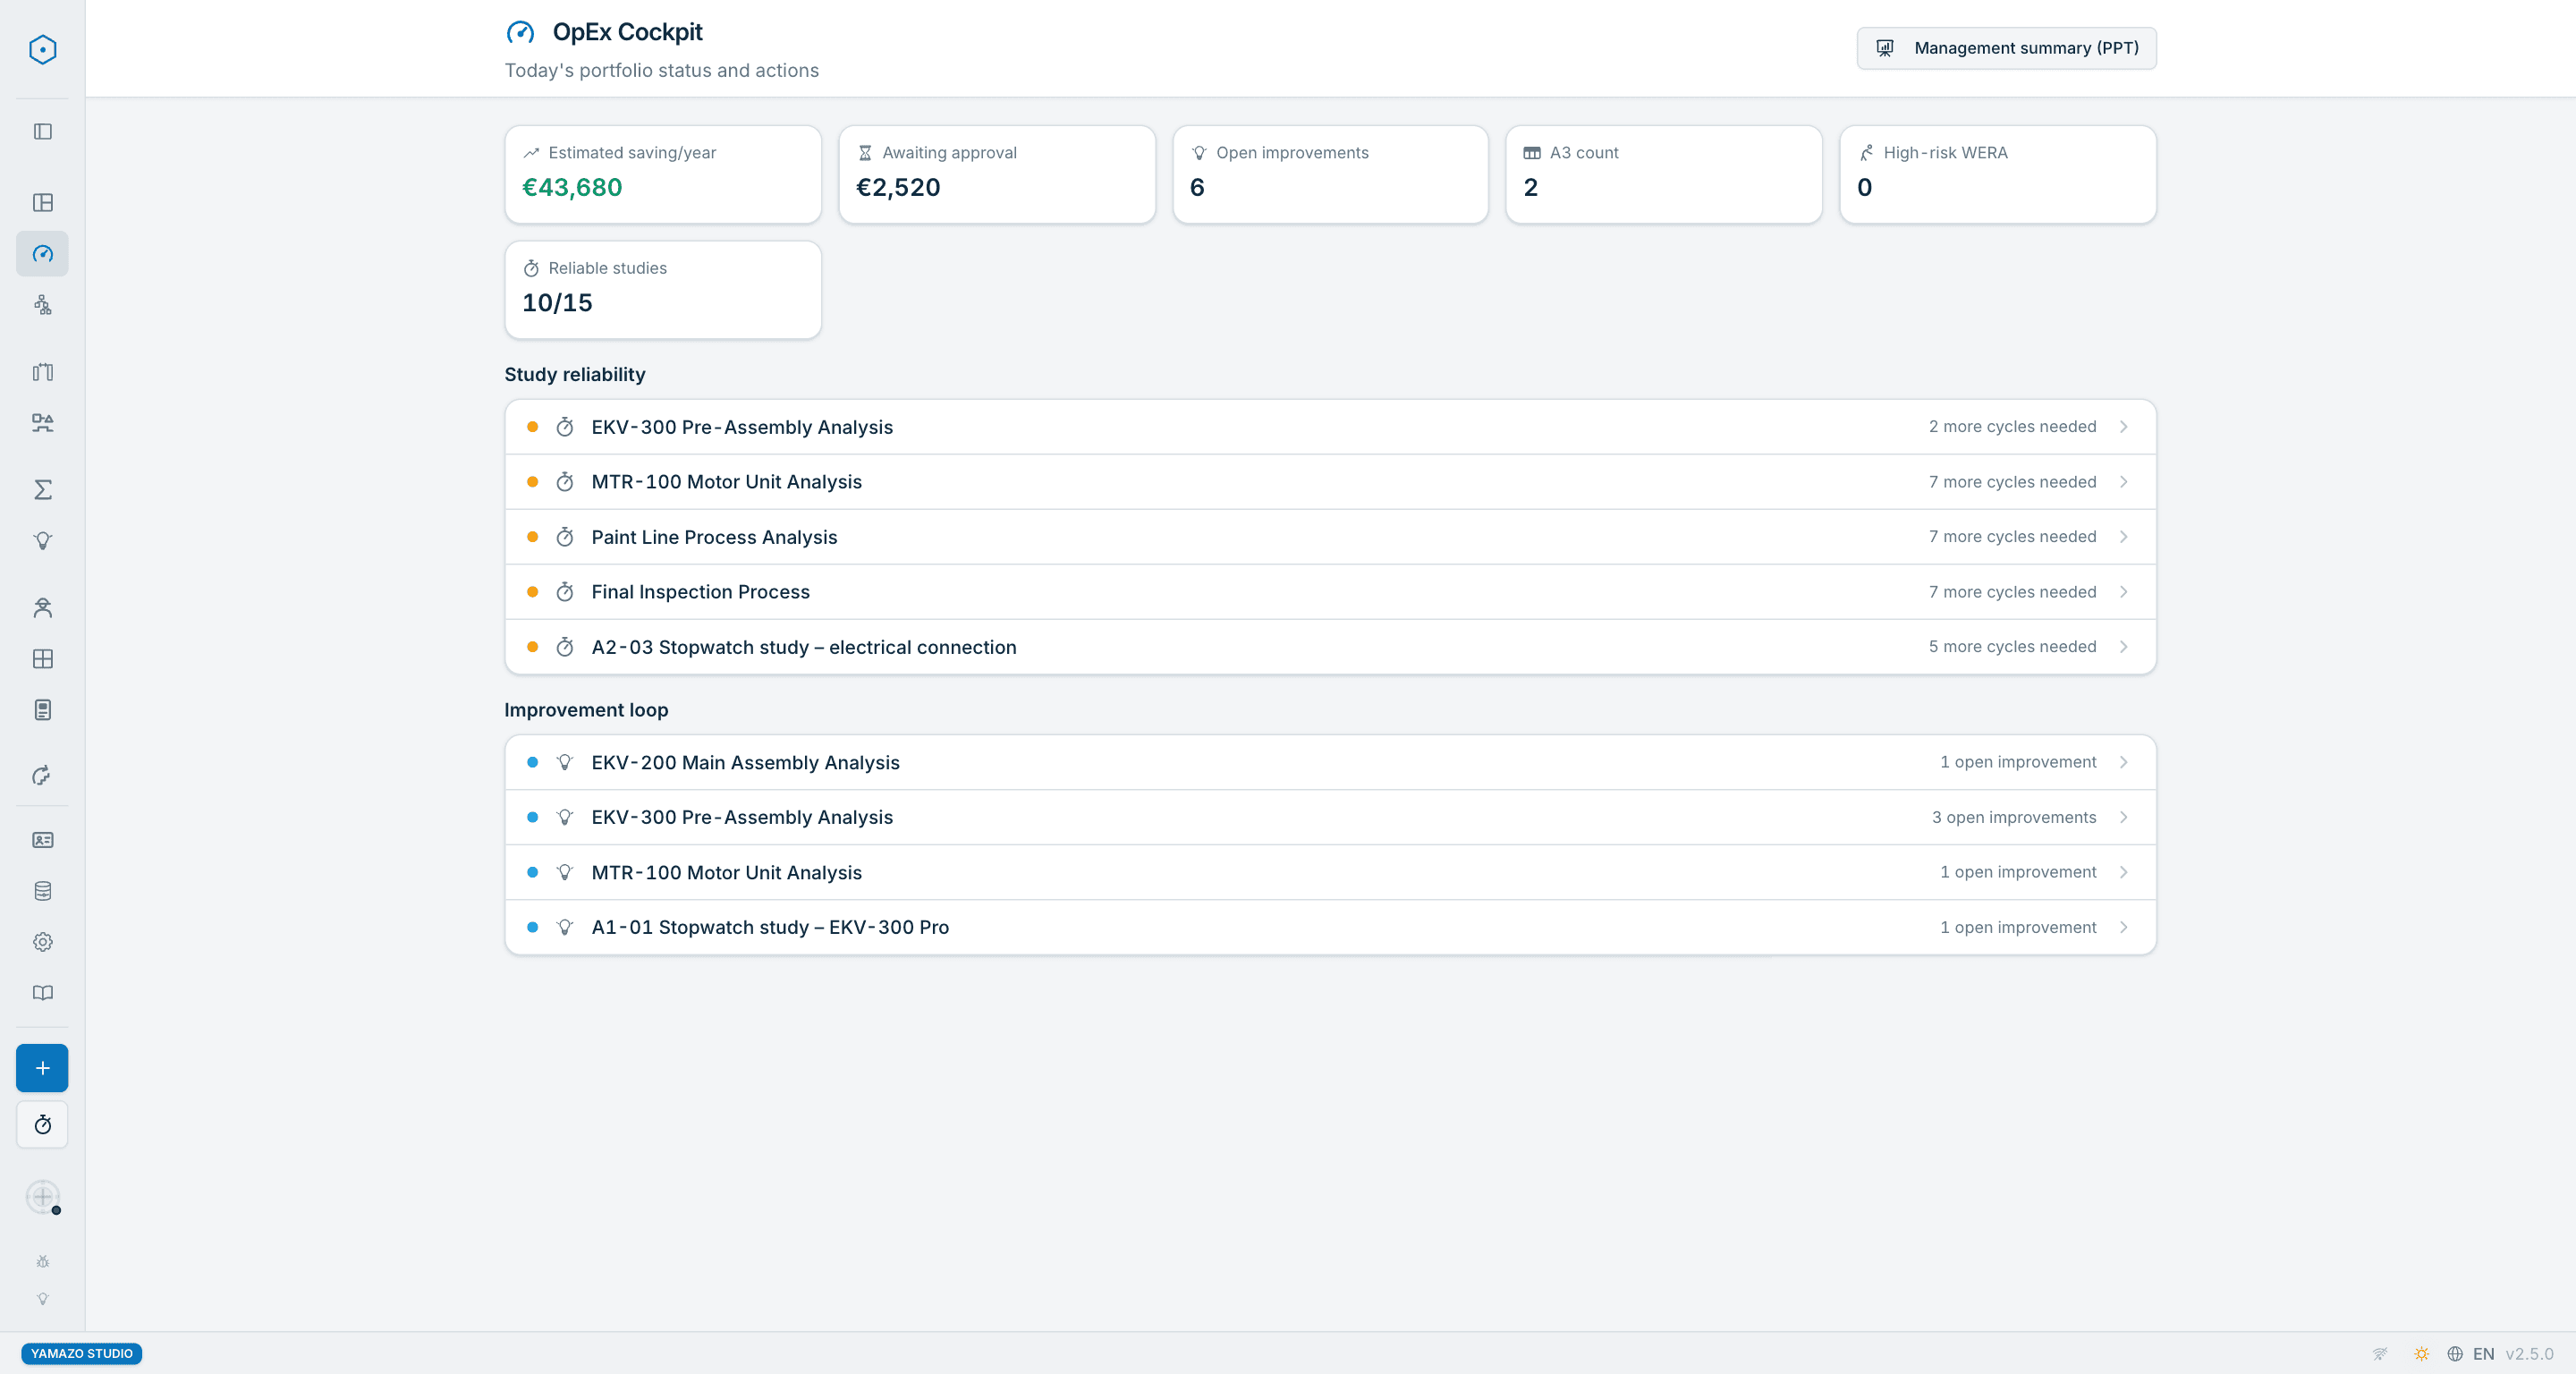
Task: Open the circular refresh-arrow sidebar icon
Action: click(42, 775)
